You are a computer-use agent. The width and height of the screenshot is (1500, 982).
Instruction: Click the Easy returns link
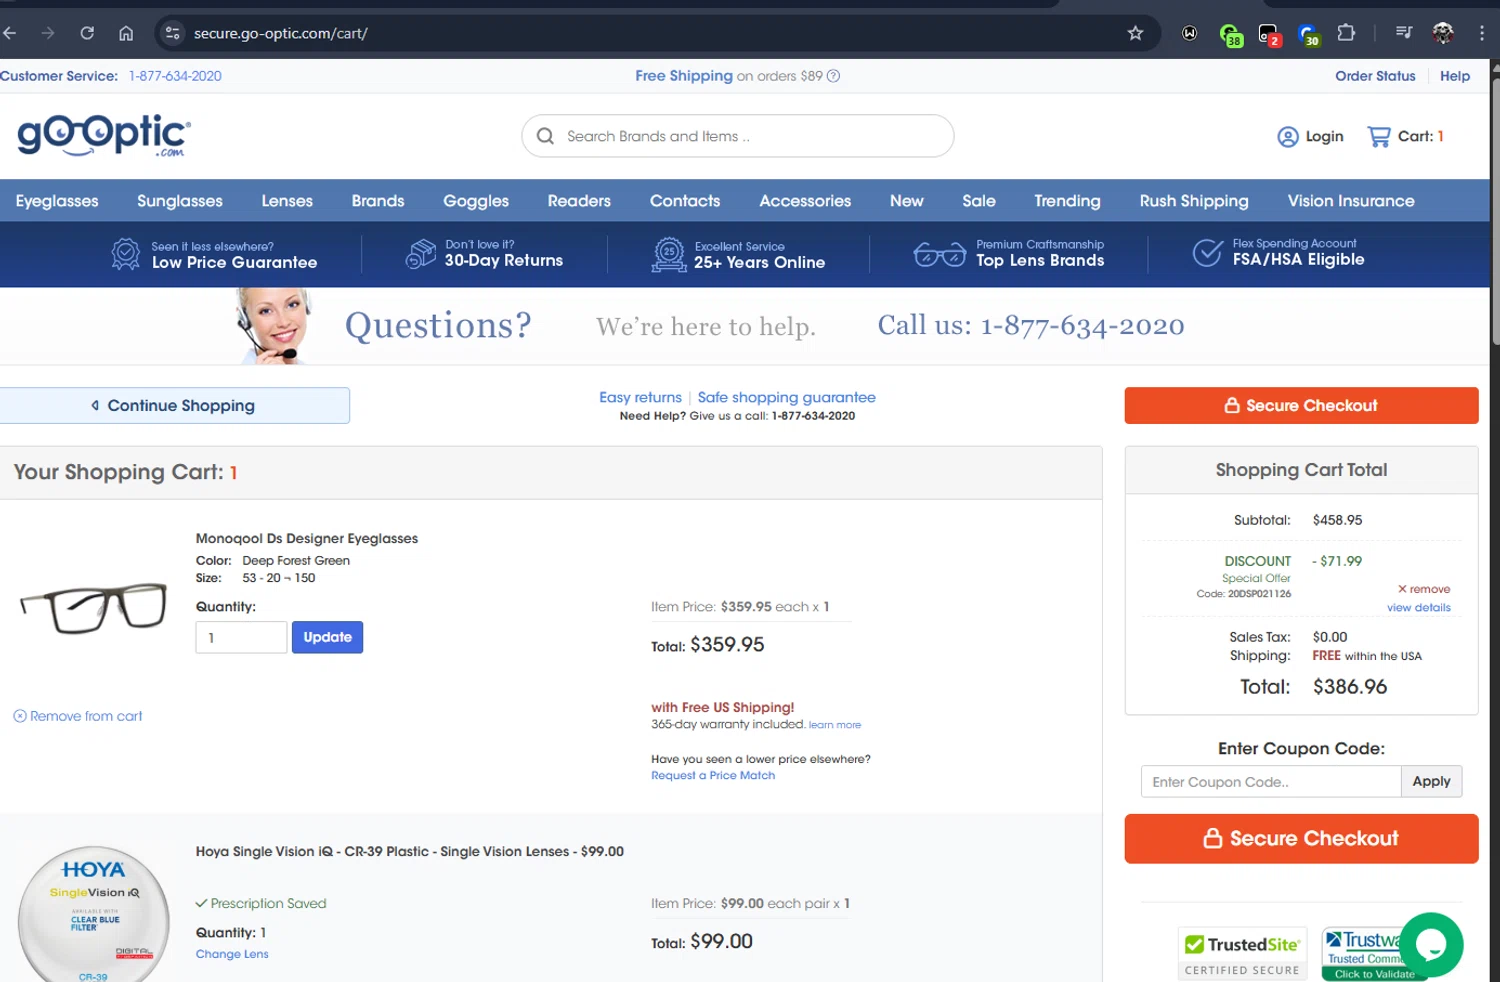point(640,397)
